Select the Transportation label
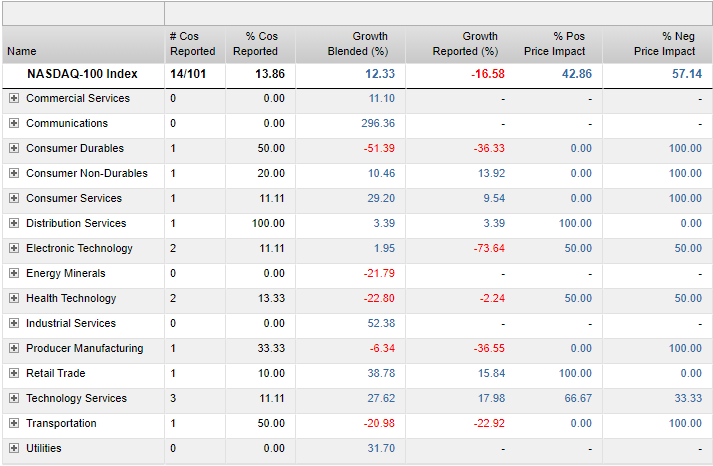Screen dimensions: 713x466 (61, 423)
